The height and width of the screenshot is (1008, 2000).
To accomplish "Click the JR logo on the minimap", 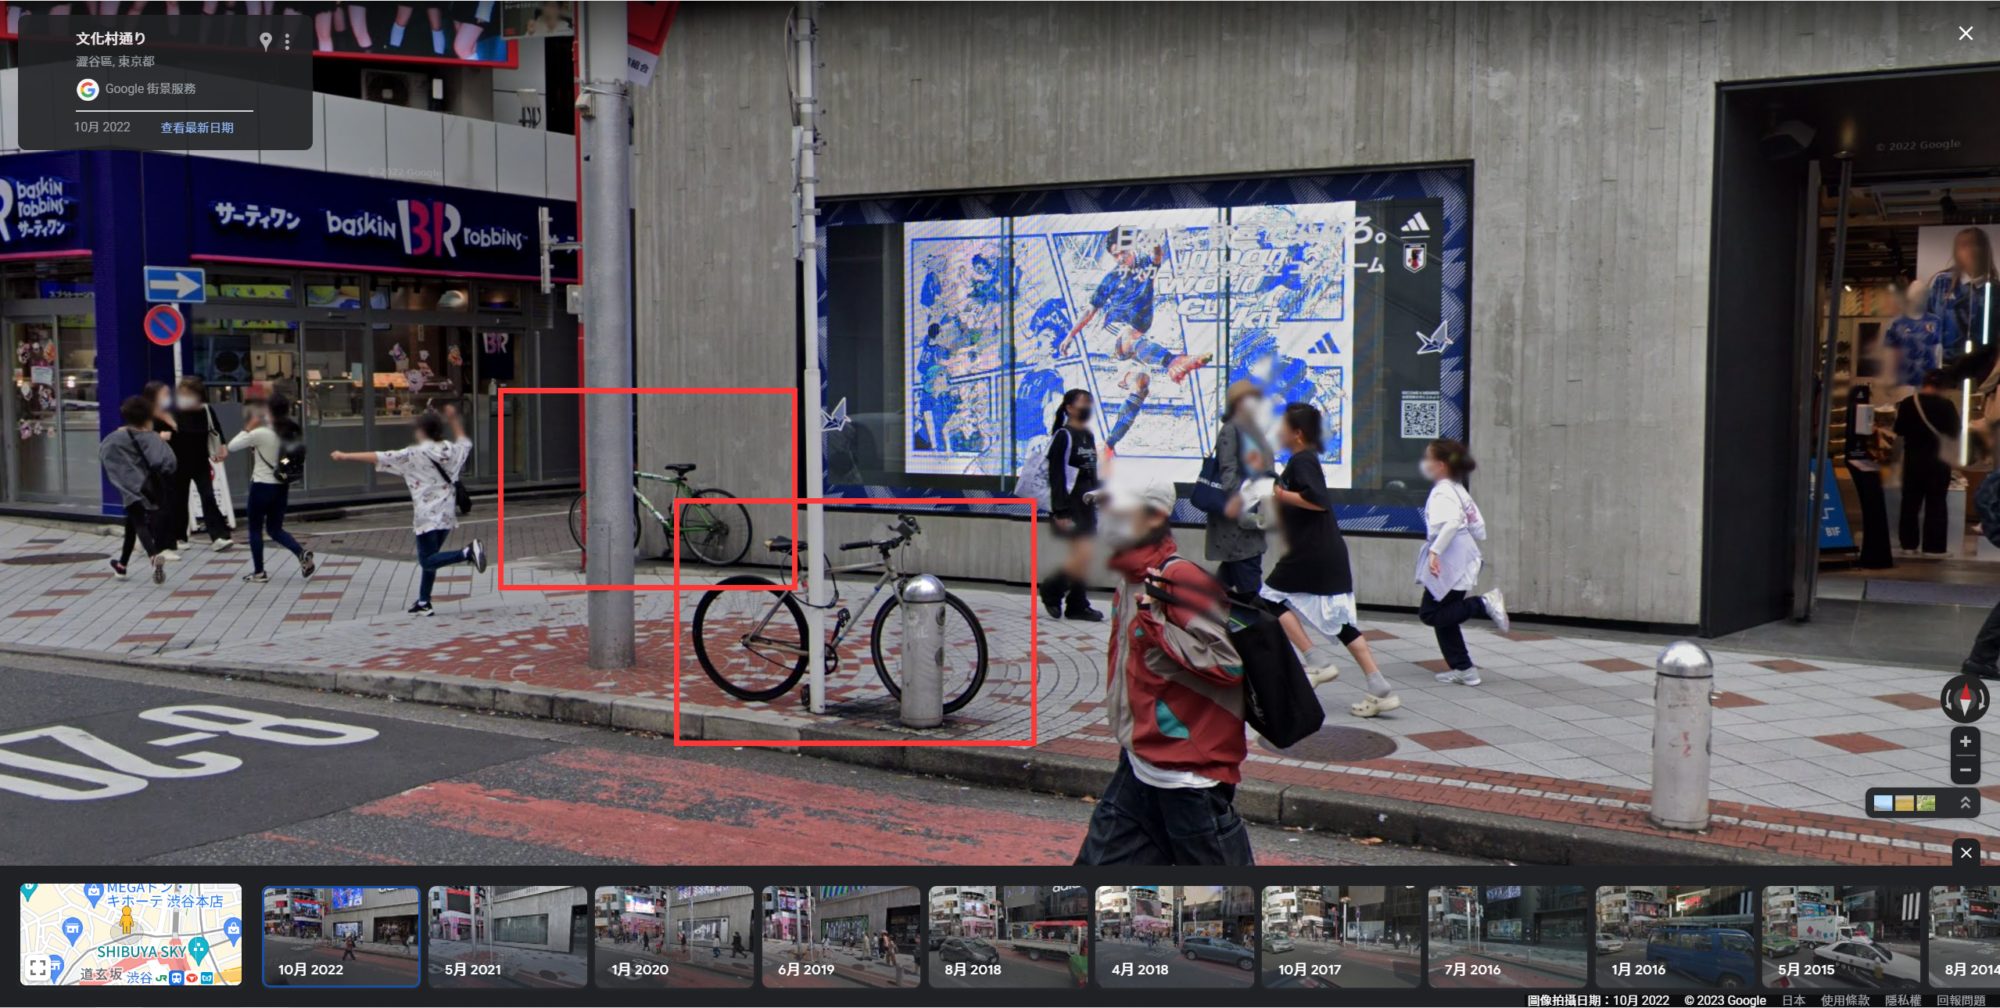I will (161, 978).
